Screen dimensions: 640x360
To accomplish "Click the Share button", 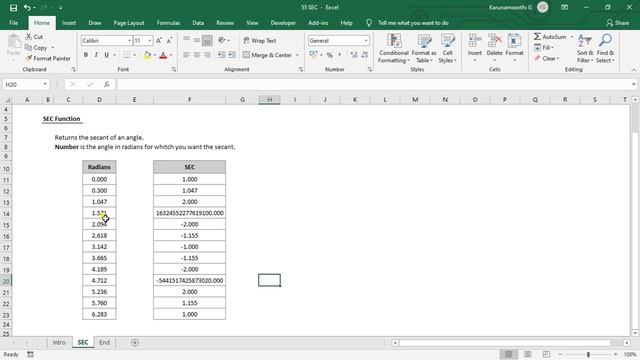I will pos(617,23).
